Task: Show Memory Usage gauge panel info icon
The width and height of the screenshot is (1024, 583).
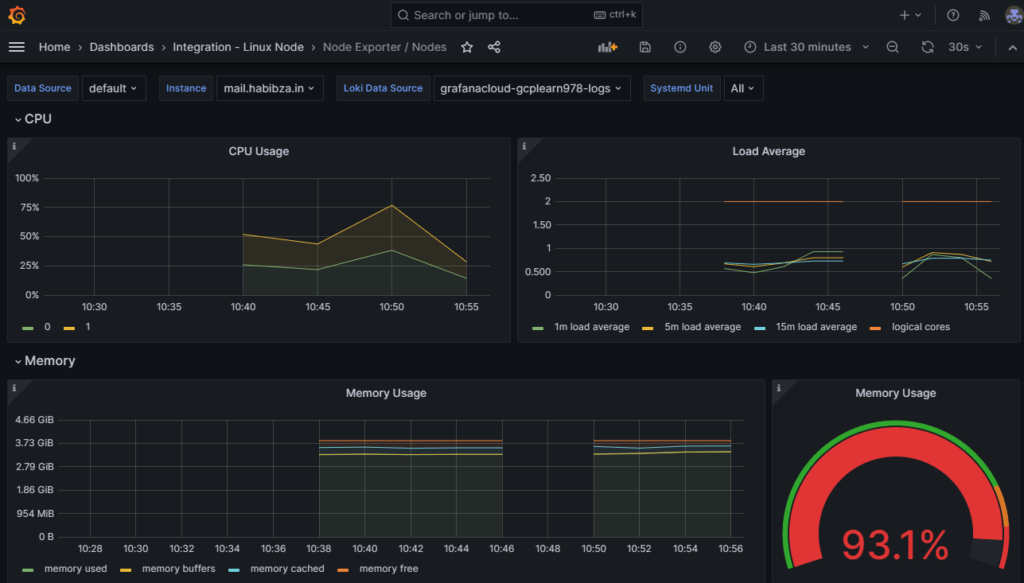Action: (x=778, y=388)
